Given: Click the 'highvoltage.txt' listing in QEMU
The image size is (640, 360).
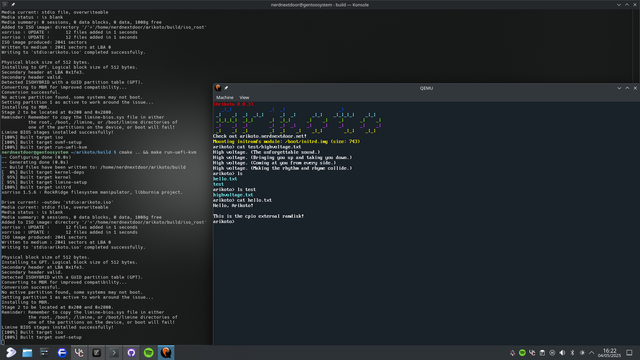Looking at the screenshot, I should click(233, 195).
